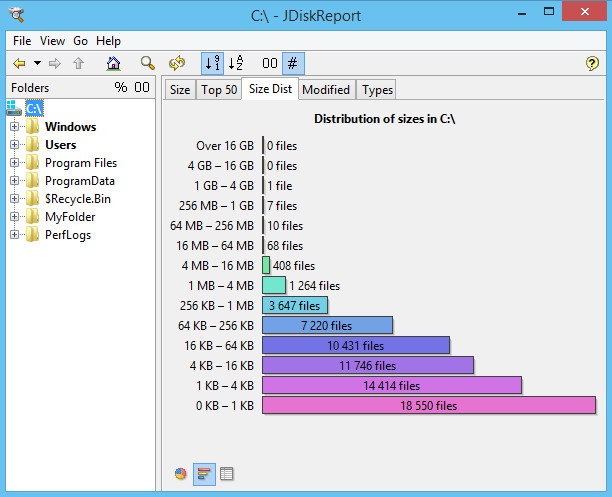Switch to pie chart view

tap(180, 474)
